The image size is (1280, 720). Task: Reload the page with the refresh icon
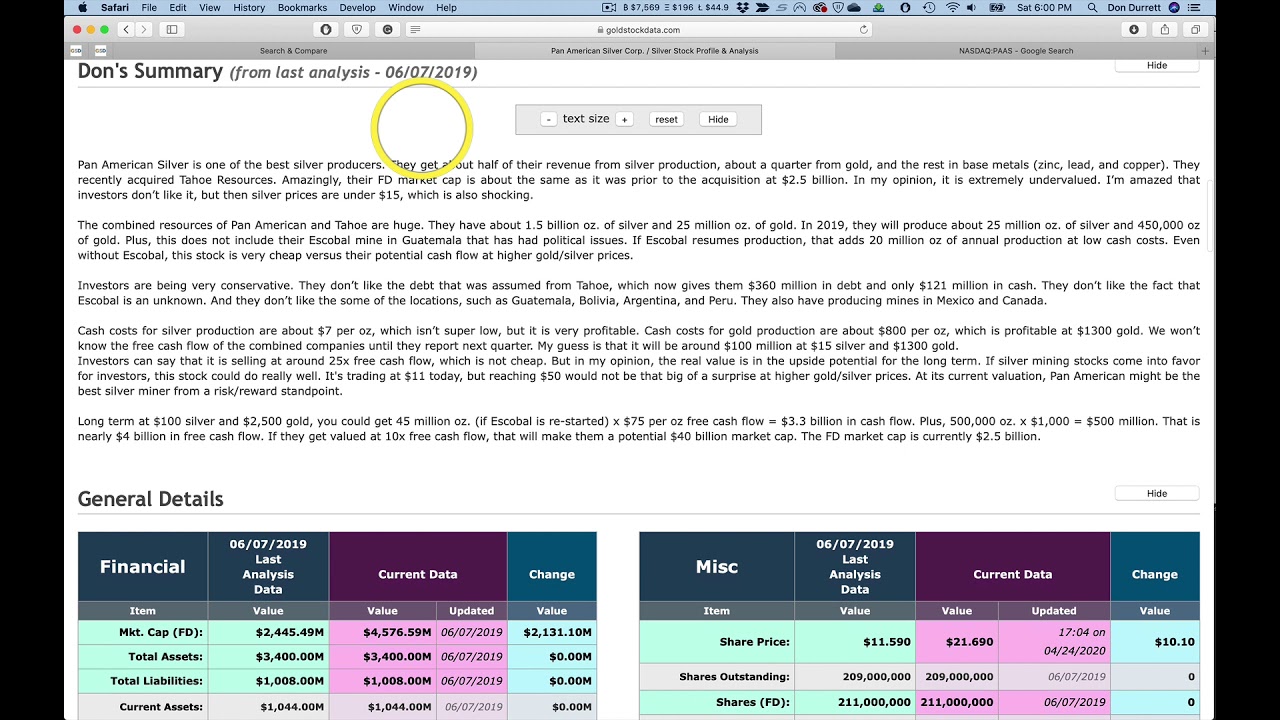864,30
